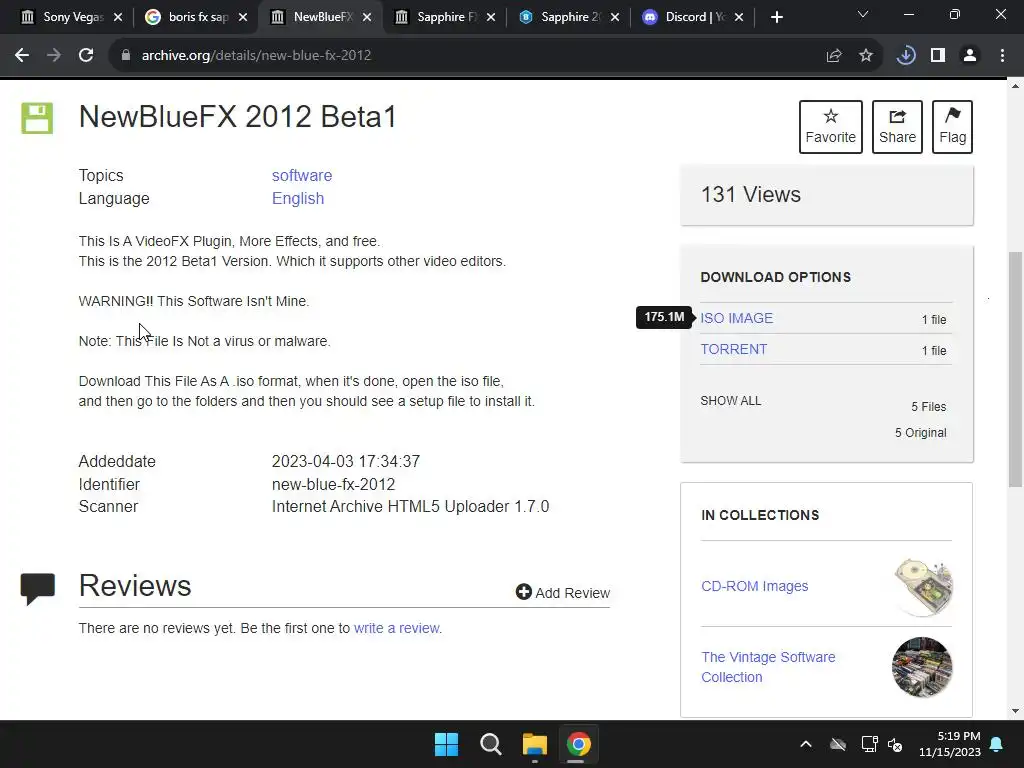Click the muted volume tray icon

pyautogui.click(x=895, y=744)
